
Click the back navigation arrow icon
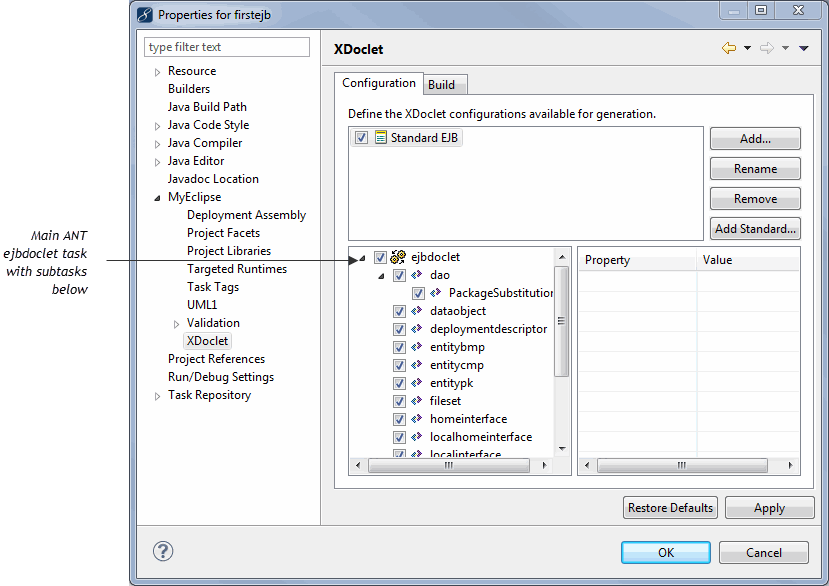pos(728,49)
